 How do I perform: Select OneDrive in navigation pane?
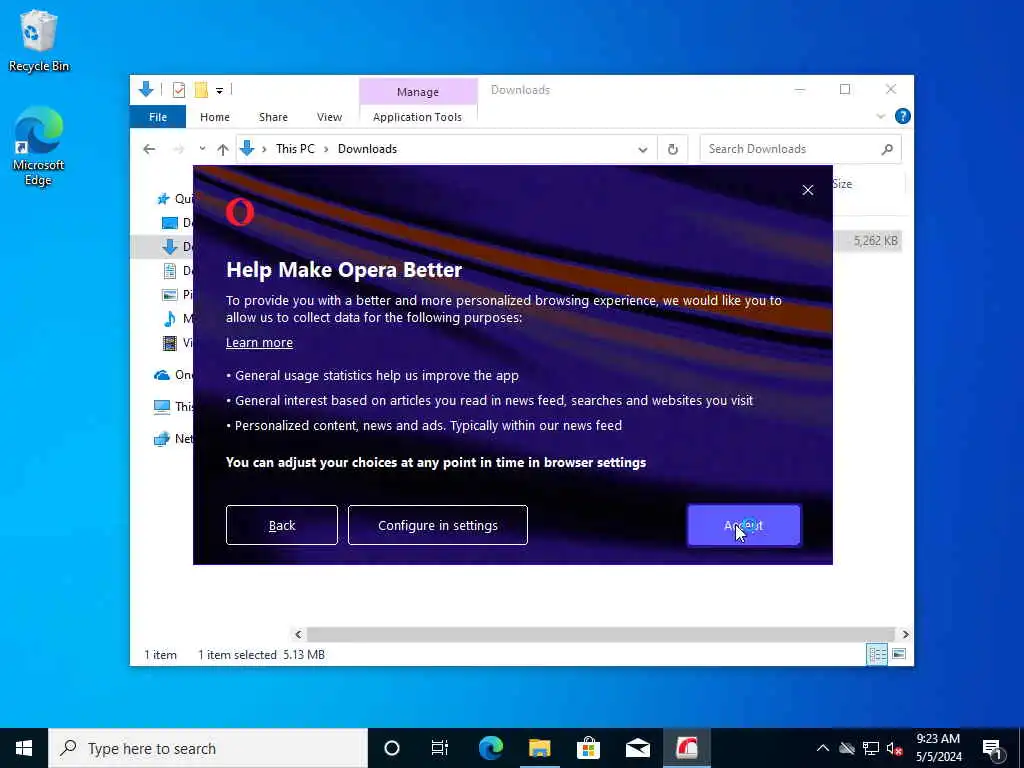[x=173, y=375]
